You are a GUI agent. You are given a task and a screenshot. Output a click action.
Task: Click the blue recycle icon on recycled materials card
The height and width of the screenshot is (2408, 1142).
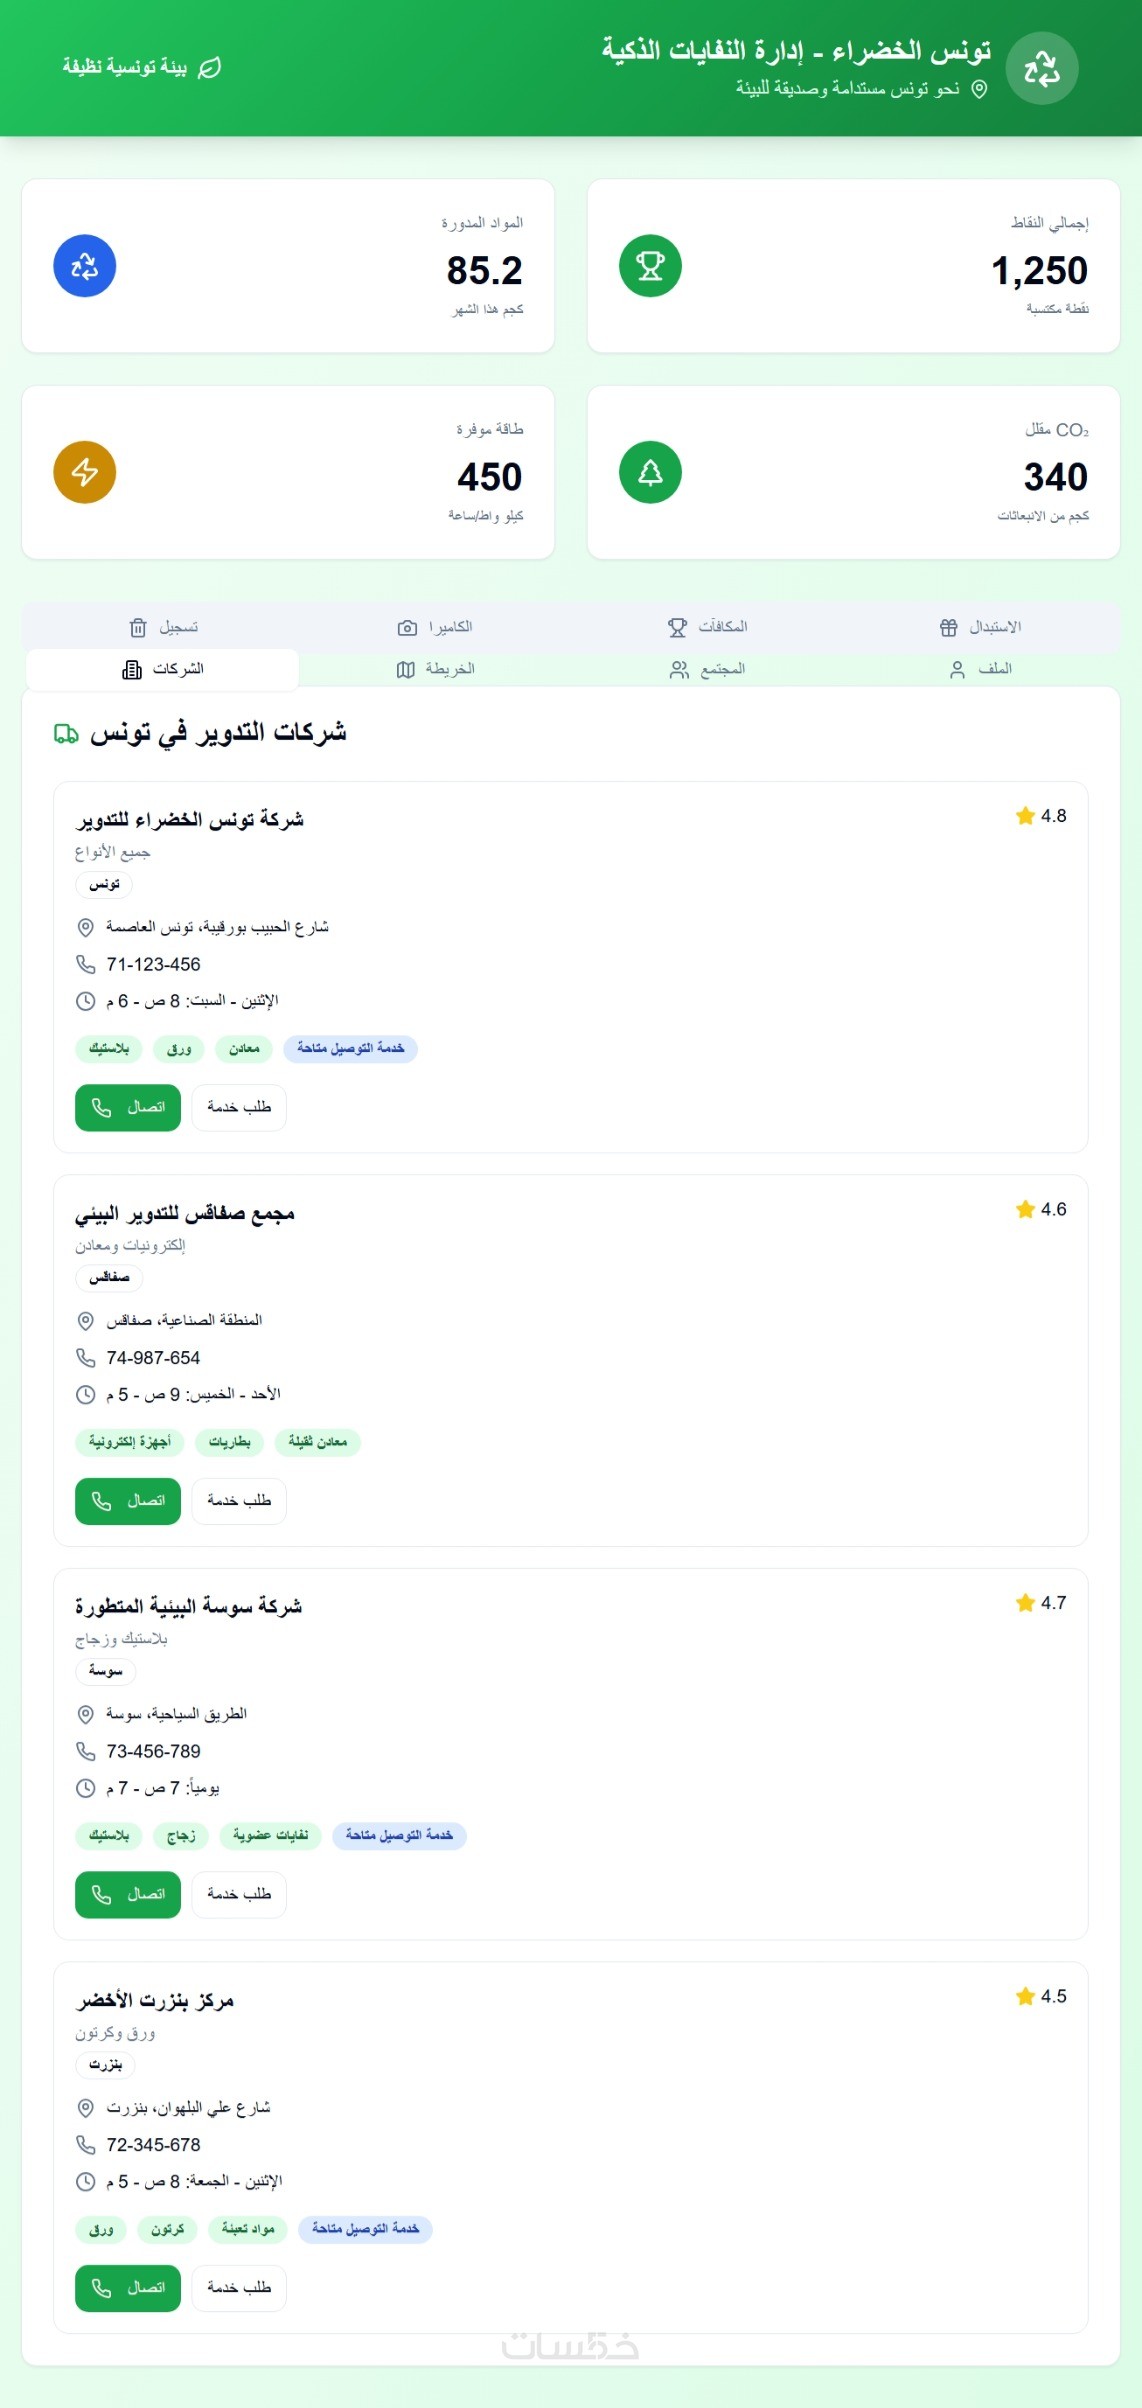(x=85, y=266)
